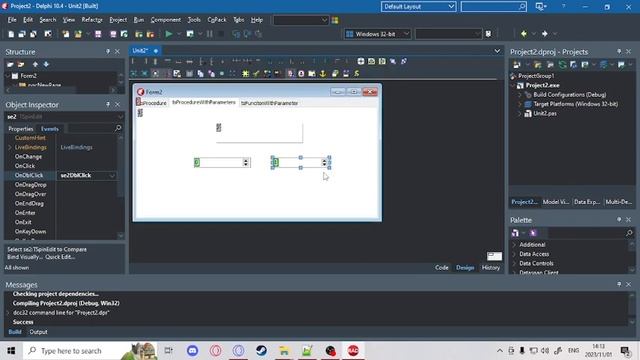This screenshot has width=640, height=360.
Task: Toggle the pin on the Palette panel
Action: pyautogui.click(x=619, y=220)
